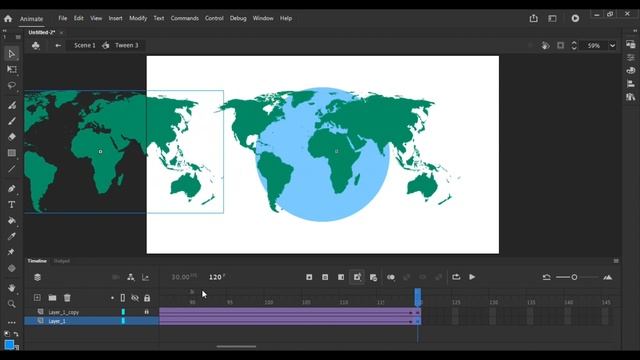Insert a keyframe from timeline toolbar

[x=309, y=277]
